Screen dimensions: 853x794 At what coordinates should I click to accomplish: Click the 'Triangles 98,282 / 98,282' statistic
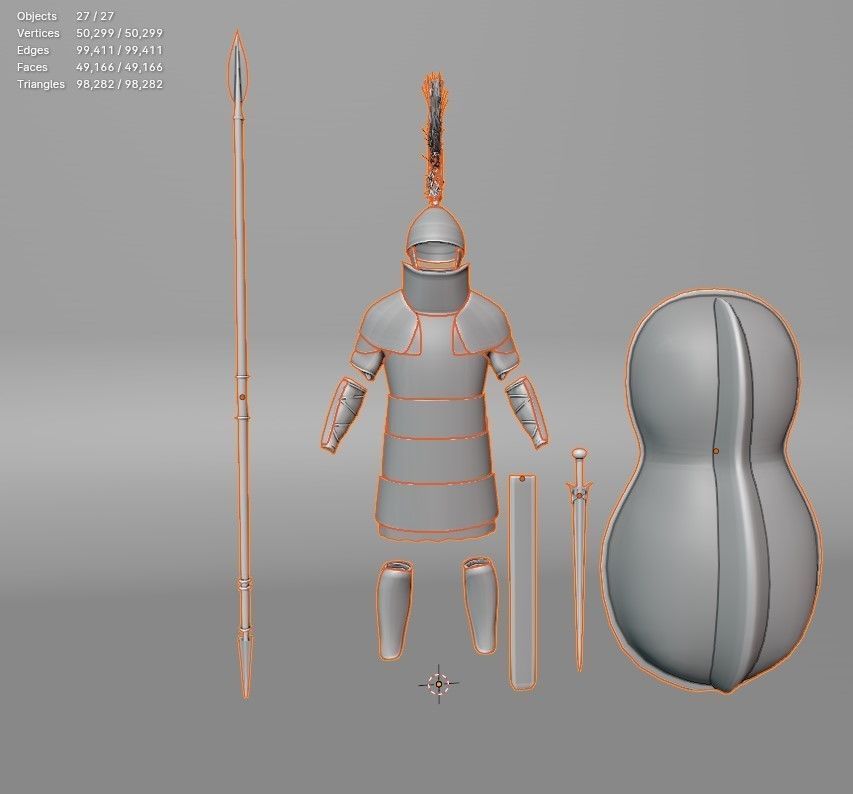point(90,84)
